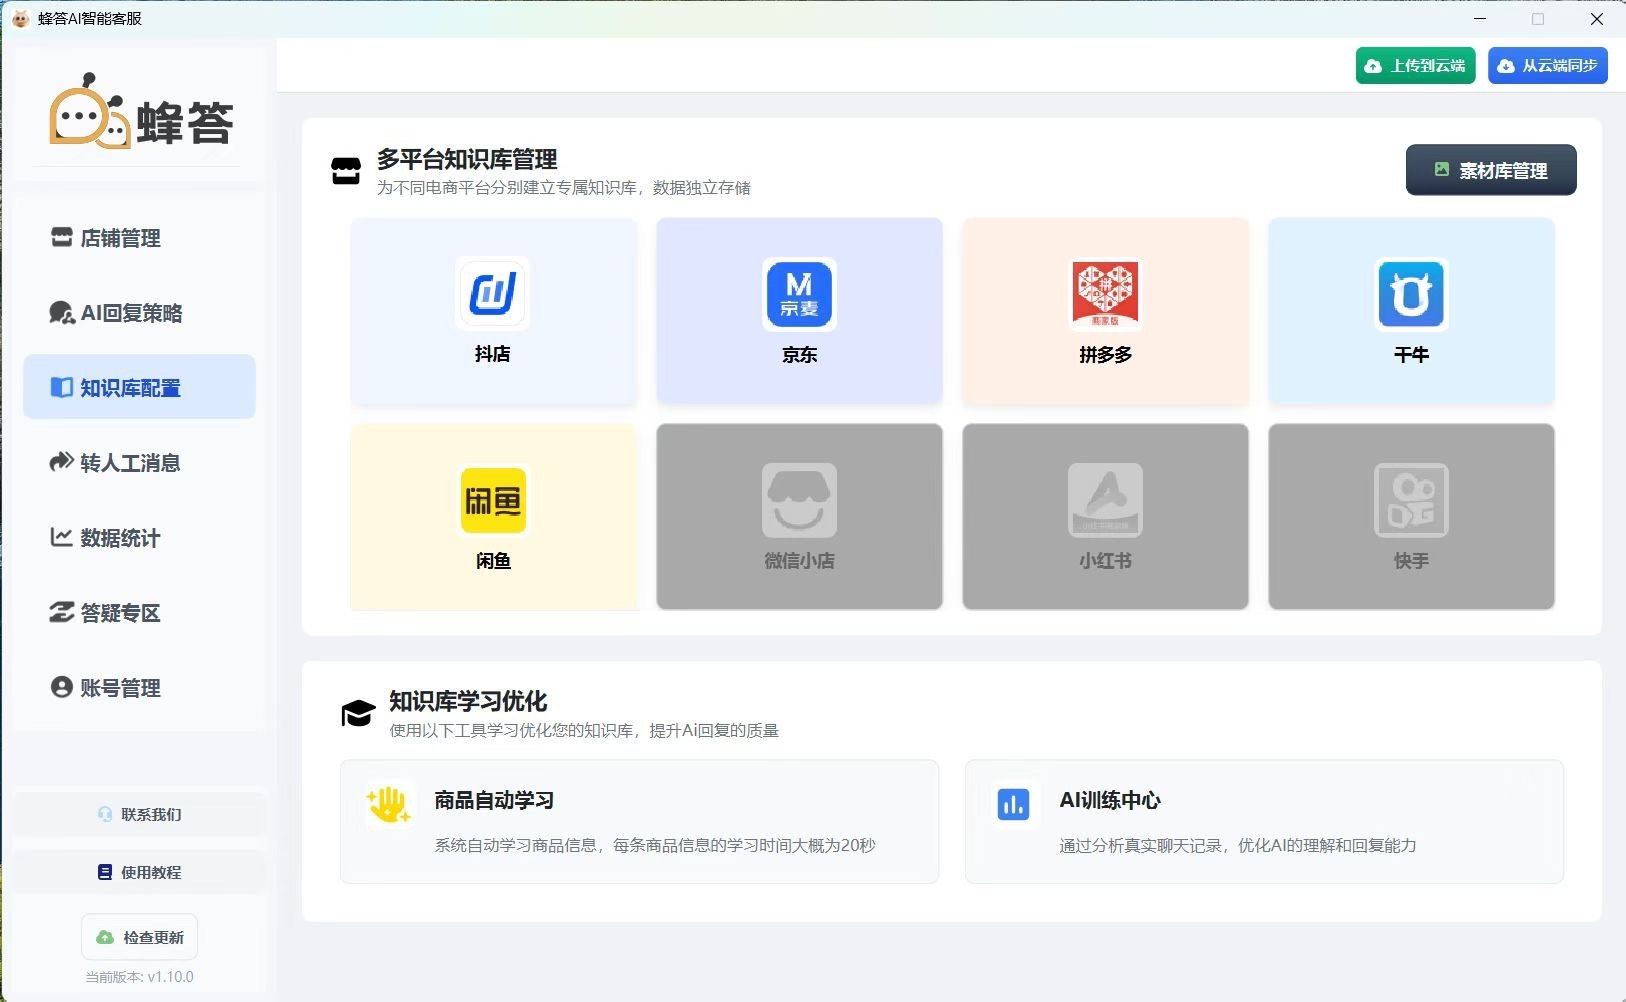The height and width of the screenshot is (1002, 1626).
Task: Open 转人工消息 sidebar entry
Action: (x=130, y=463)
